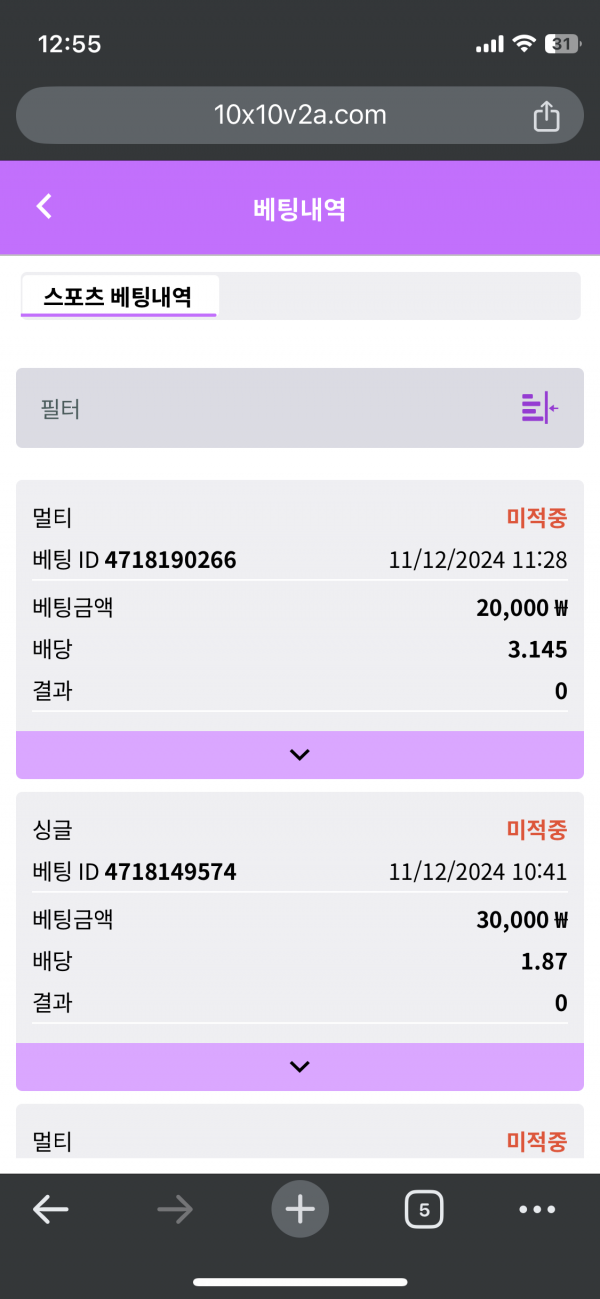The image size is (600, 1299).
Task: Tap the battery indicator in status bar
Action: coord(563,44)
